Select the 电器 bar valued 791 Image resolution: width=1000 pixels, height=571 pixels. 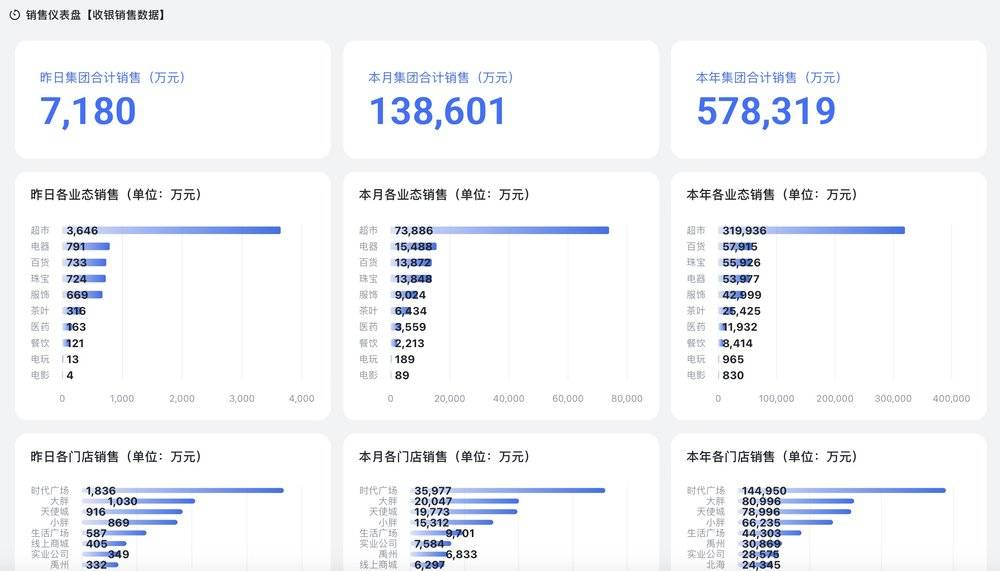click(x=86, y=246)
